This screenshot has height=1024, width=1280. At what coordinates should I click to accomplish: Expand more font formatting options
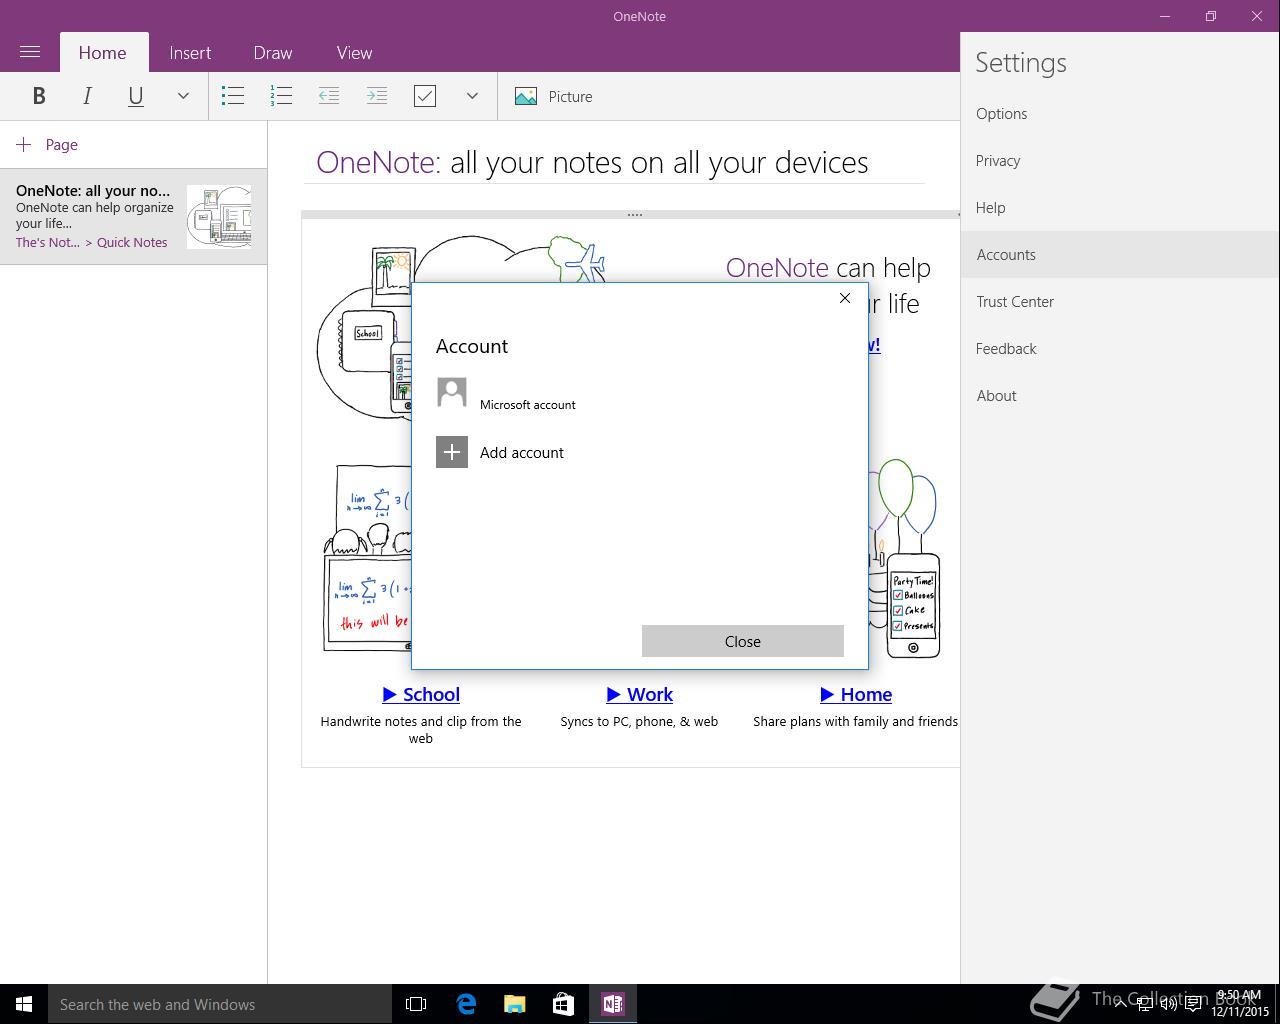(x=183, y=96)
